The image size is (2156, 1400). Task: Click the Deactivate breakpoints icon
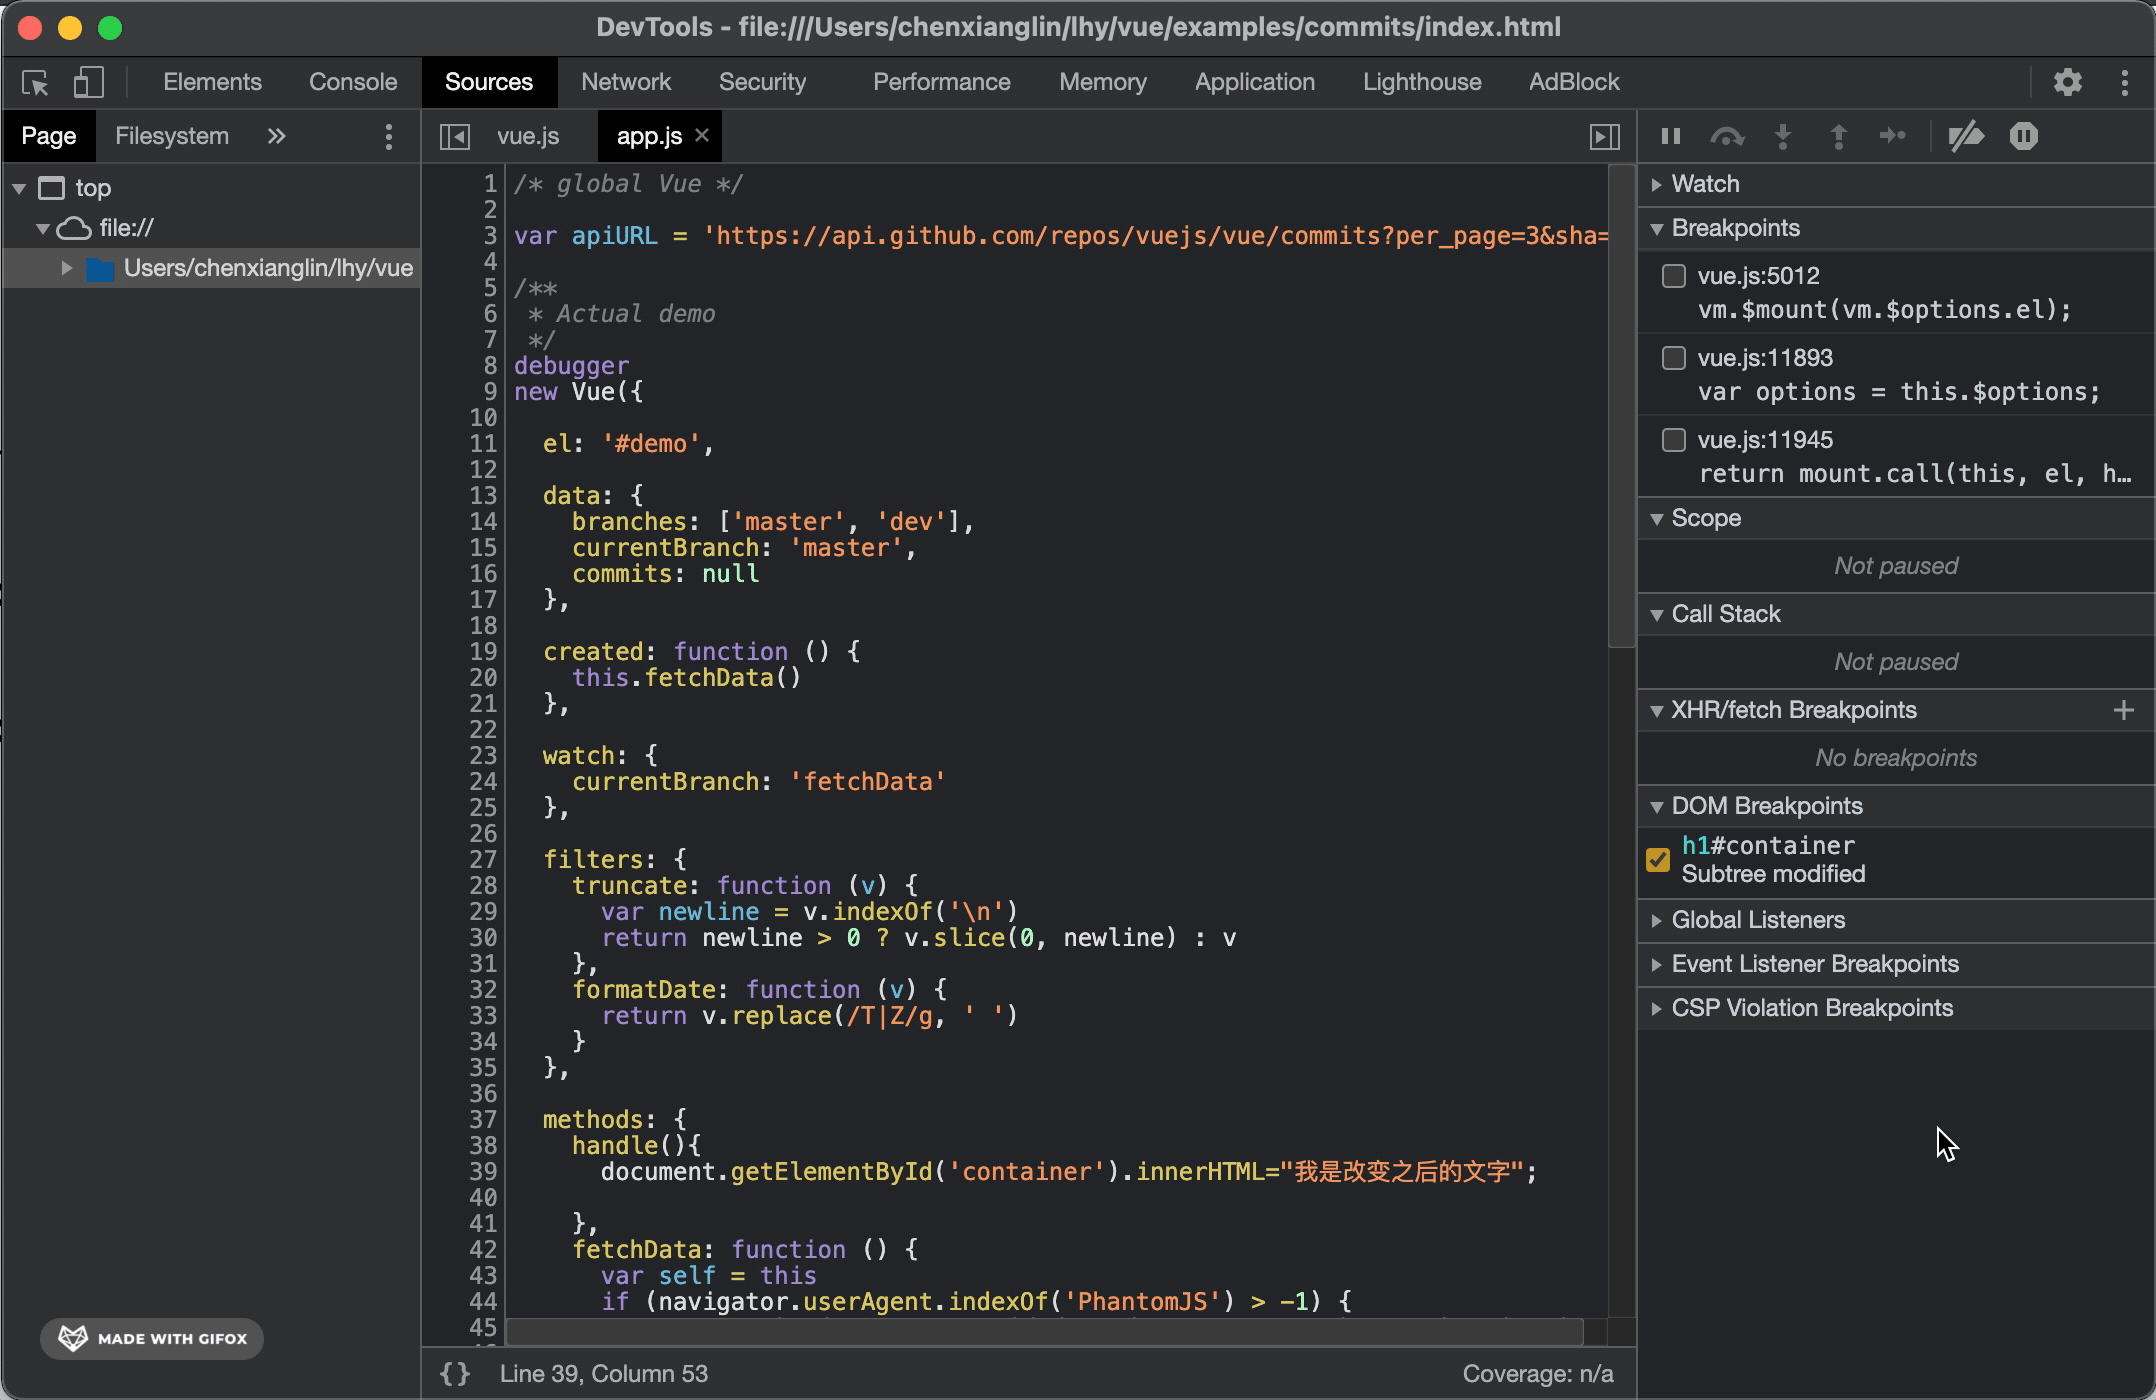pos(1966,136)
